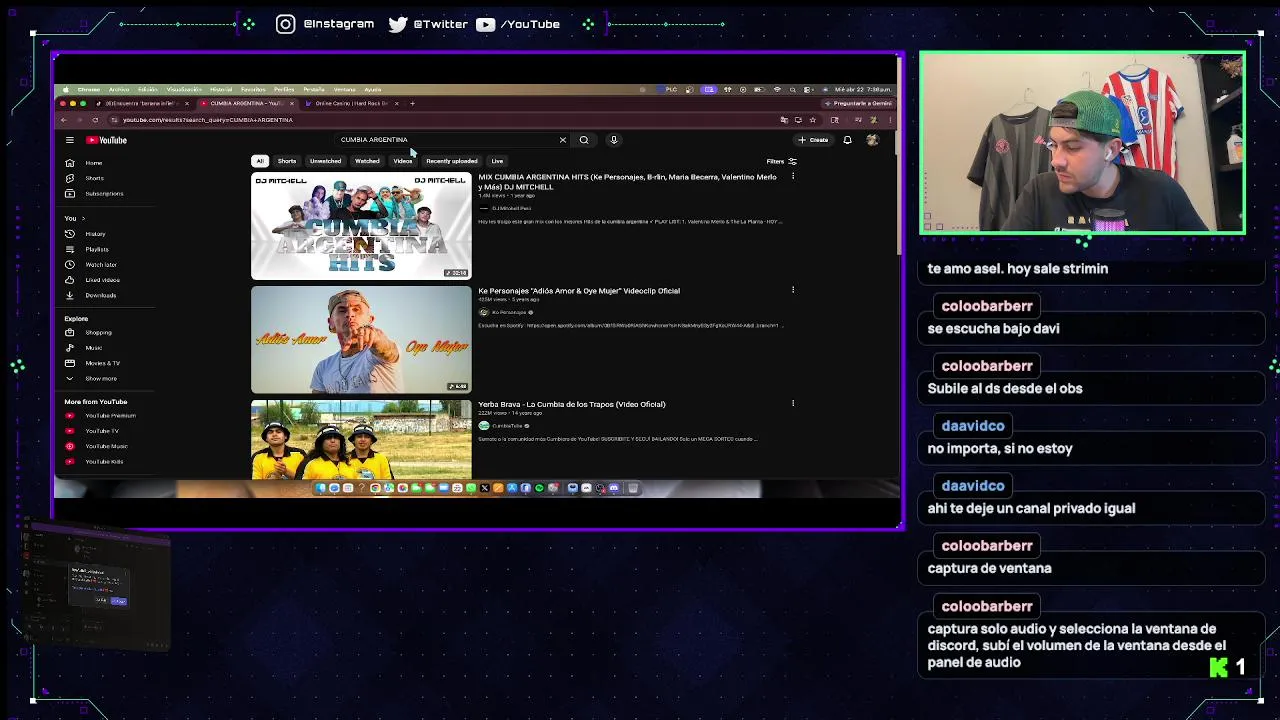Screen dimensions: 1280x720
Task: Reload the page in Chrome toolbar
Action: (95, 120)
